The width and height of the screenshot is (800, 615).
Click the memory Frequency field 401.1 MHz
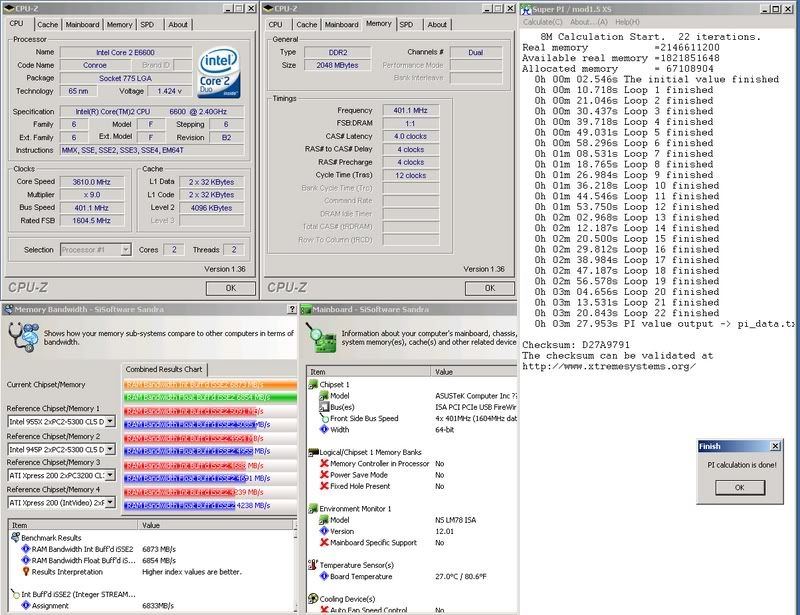411,110
